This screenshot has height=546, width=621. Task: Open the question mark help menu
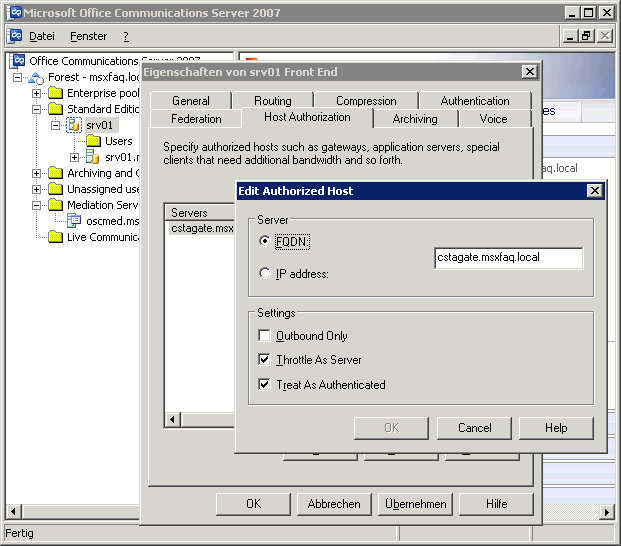tap(126, 36)
